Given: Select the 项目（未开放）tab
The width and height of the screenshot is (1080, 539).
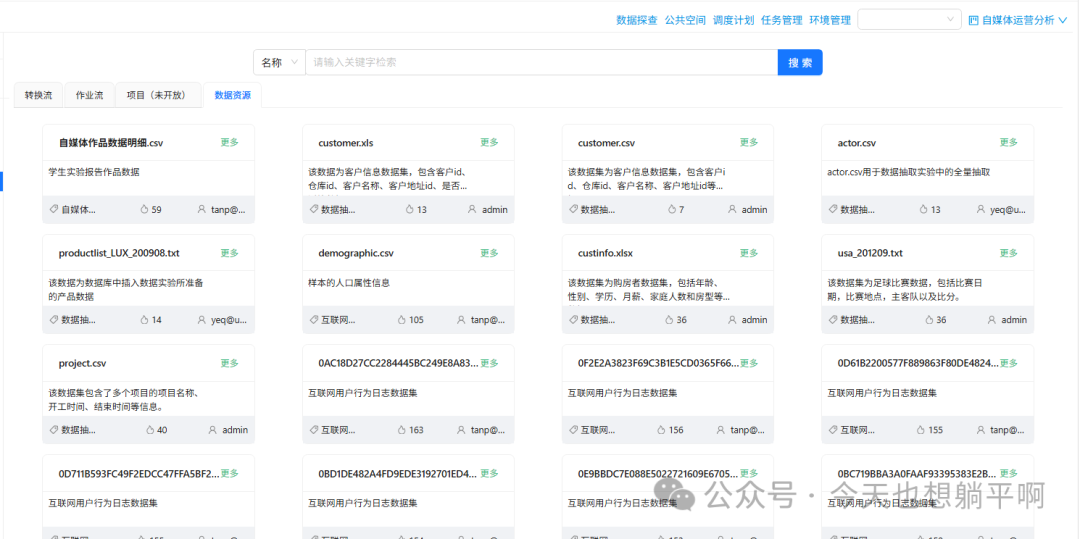Looking at the screenshot, I should pos(158,95).
